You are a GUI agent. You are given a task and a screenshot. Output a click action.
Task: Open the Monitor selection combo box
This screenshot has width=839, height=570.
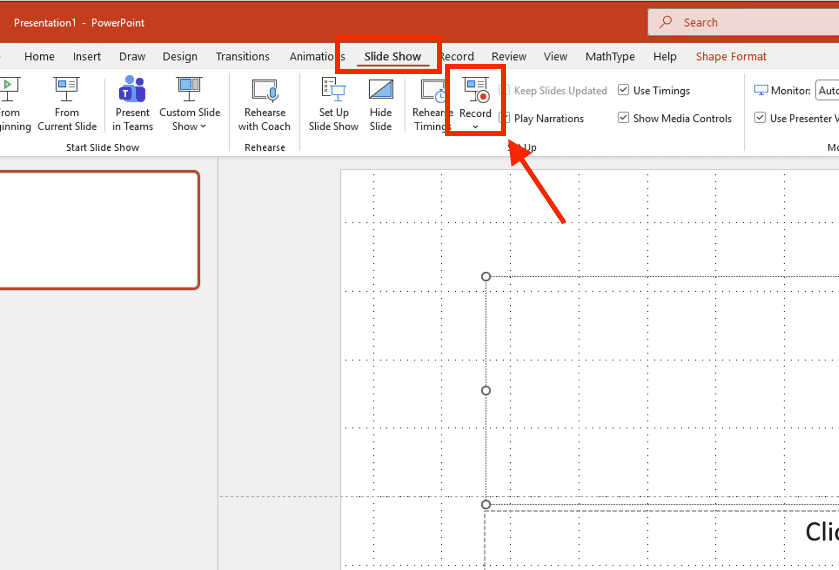pyautogui.click(x=827, y=90)
